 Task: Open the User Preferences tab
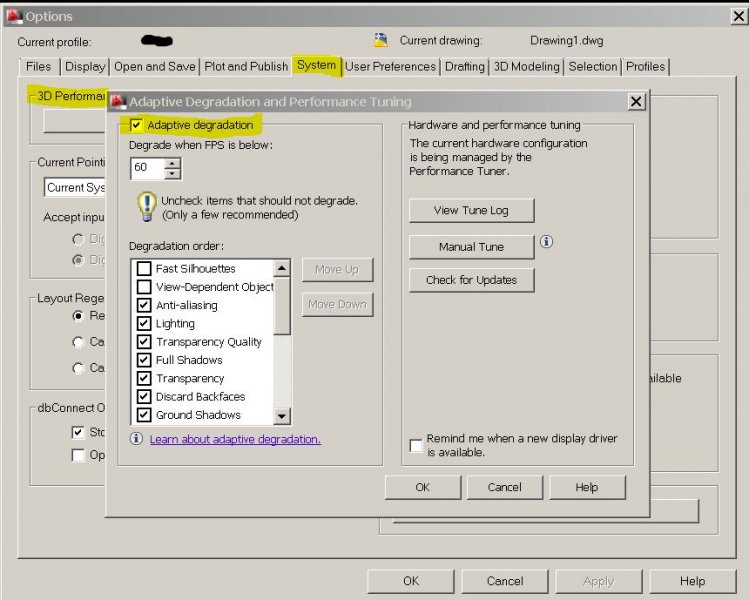tap(390, 66)
